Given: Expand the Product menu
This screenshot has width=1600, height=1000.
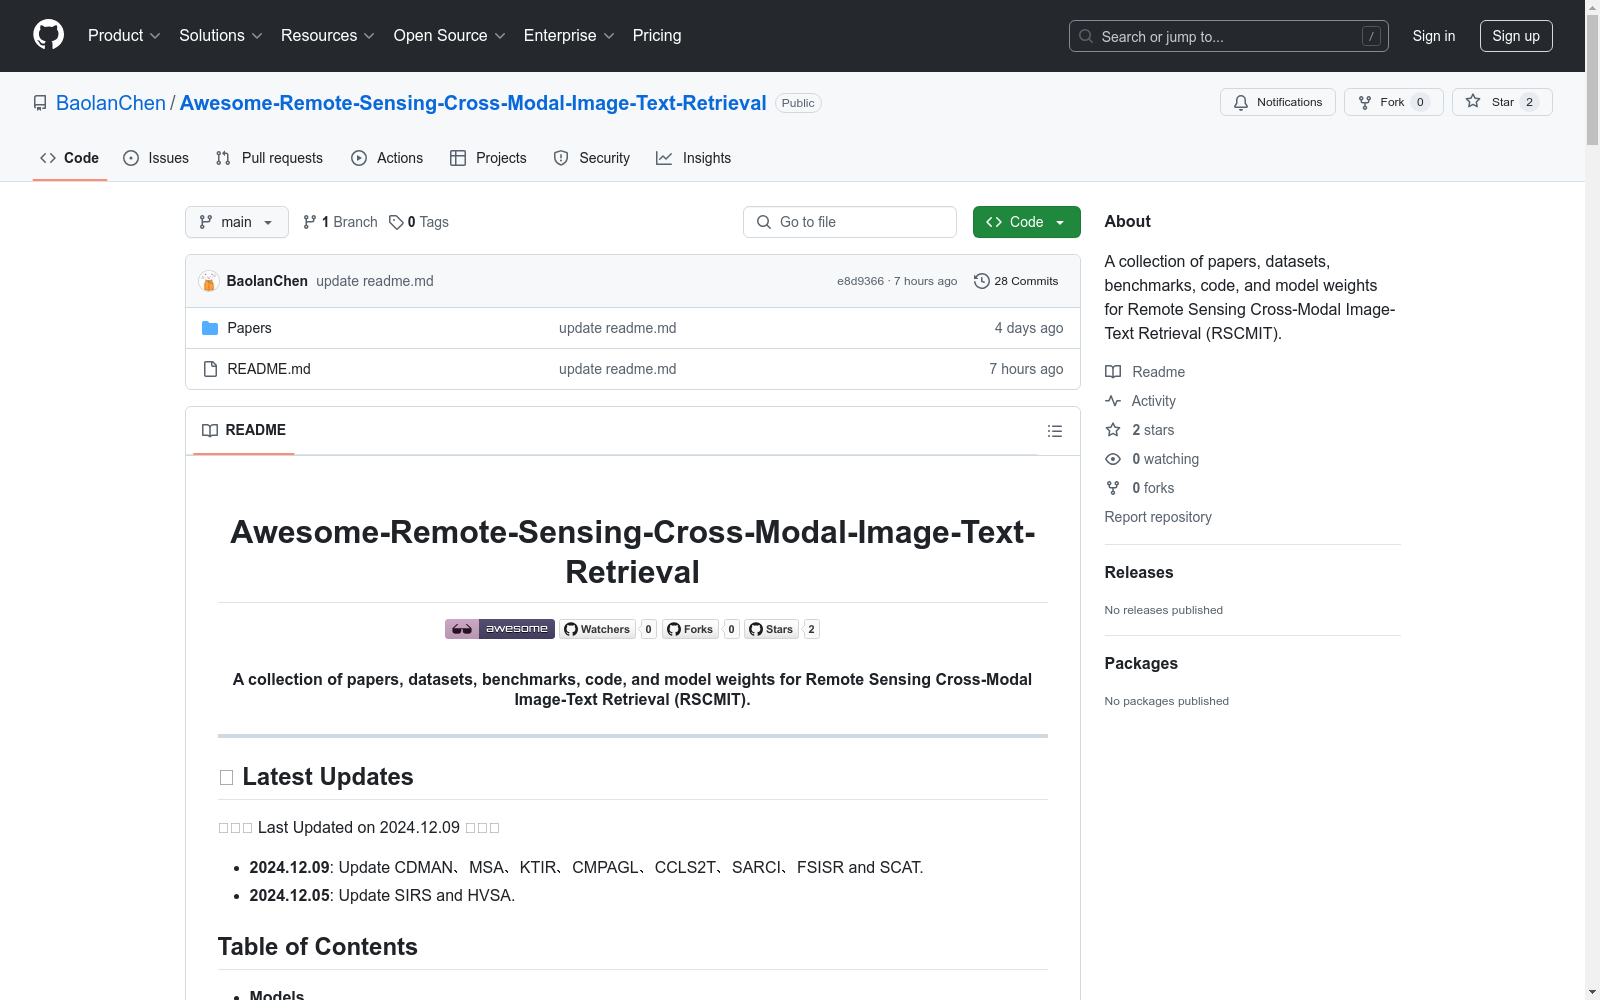Looking at the screenshot, I should 124,36.
